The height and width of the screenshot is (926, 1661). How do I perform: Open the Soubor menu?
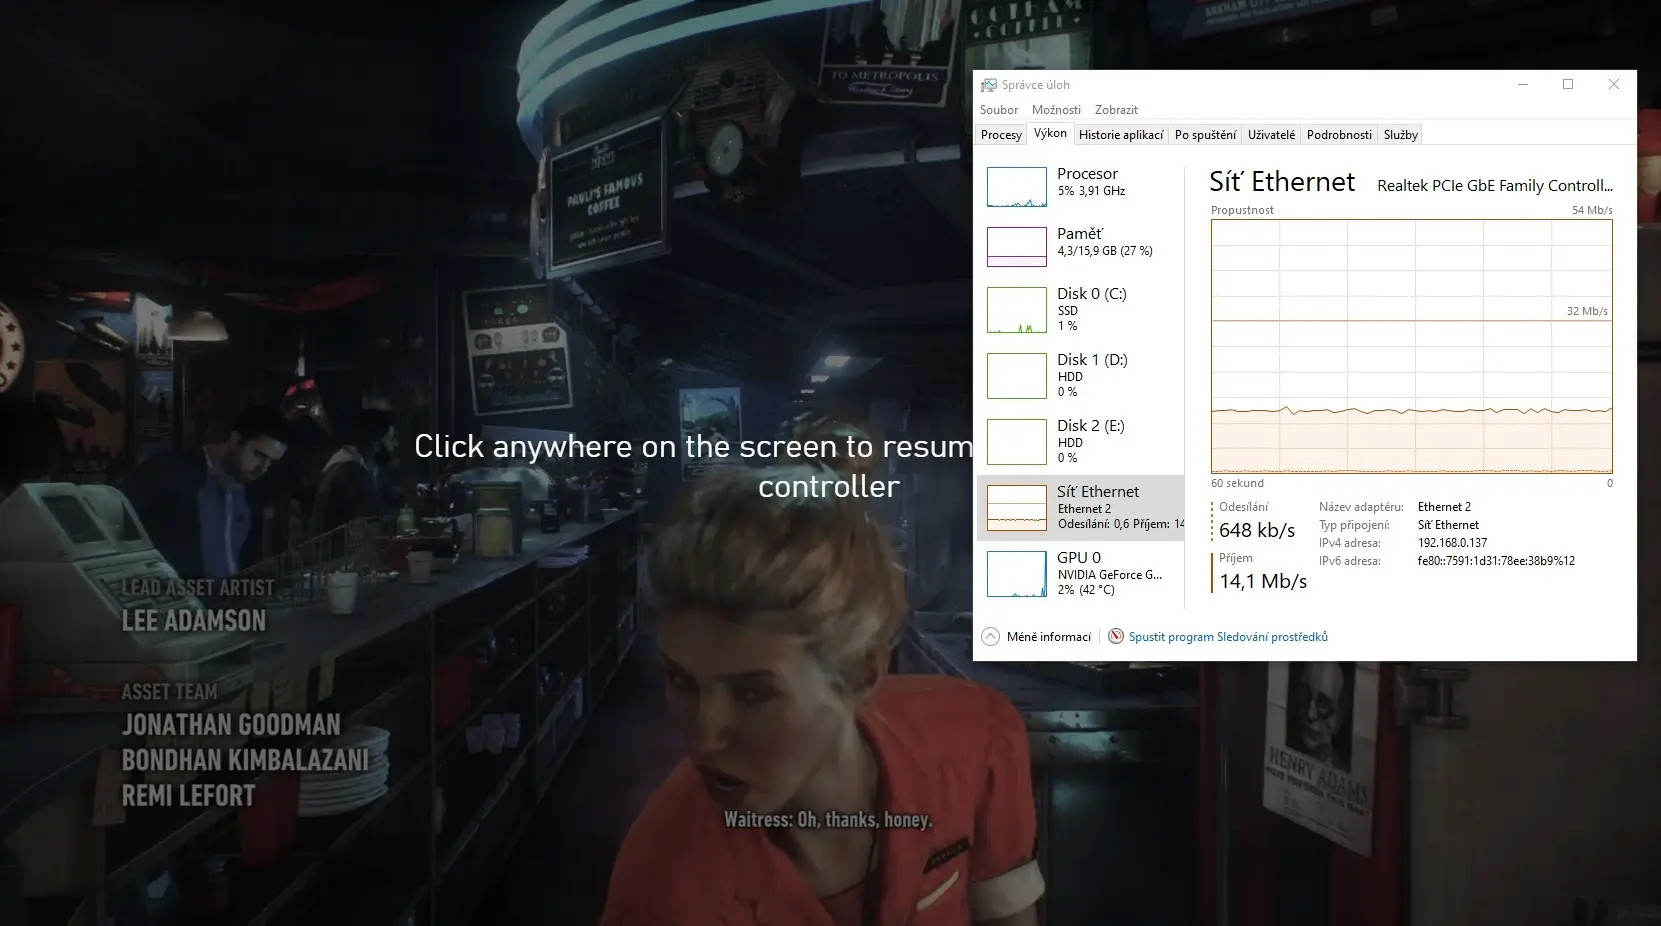click(999, 110)
